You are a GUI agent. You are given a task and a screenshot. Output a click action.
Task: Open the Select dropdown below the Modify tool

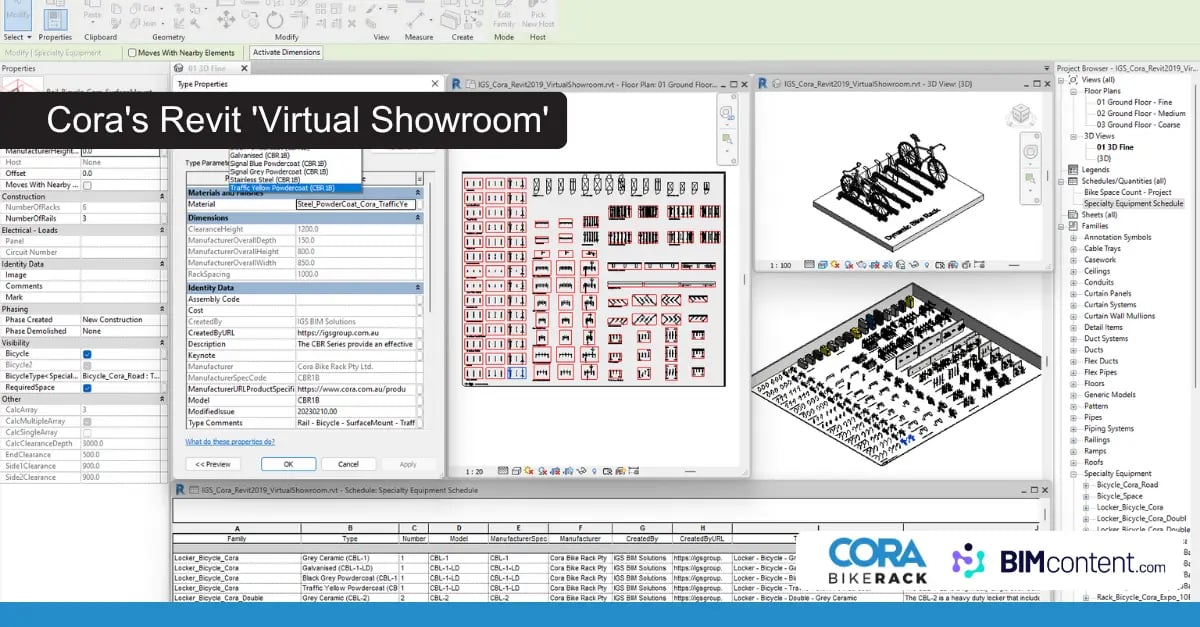point(18,37)
